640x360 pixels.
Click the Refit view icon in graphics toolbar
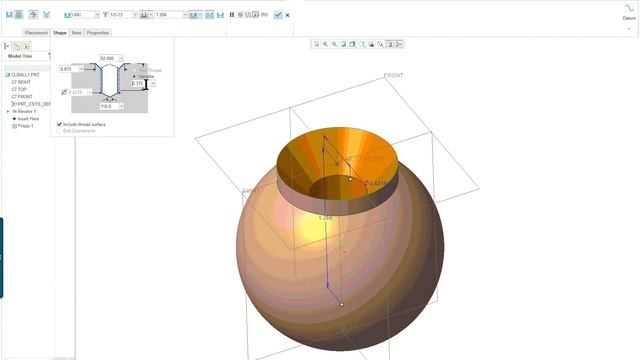click(316, 44)
